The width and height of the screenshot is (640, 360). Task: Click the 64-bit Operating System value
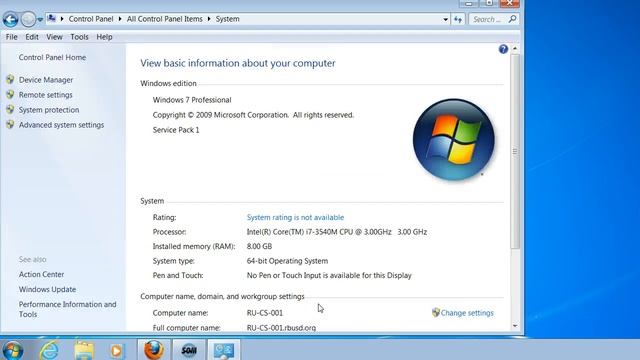(287, 261)
